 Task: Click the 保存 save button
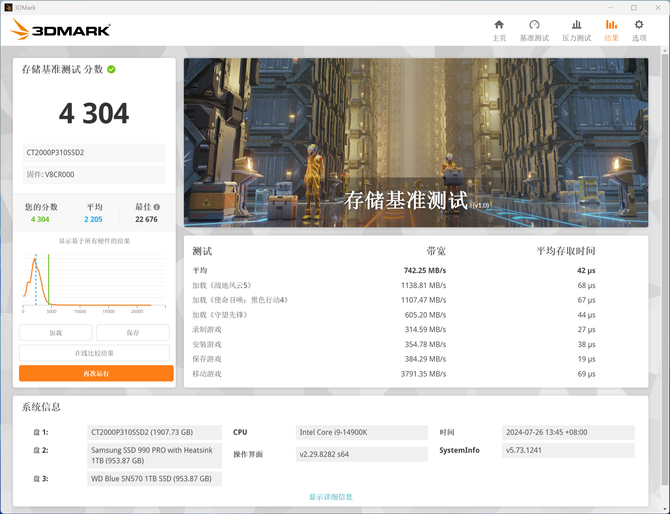pos(133,332)
